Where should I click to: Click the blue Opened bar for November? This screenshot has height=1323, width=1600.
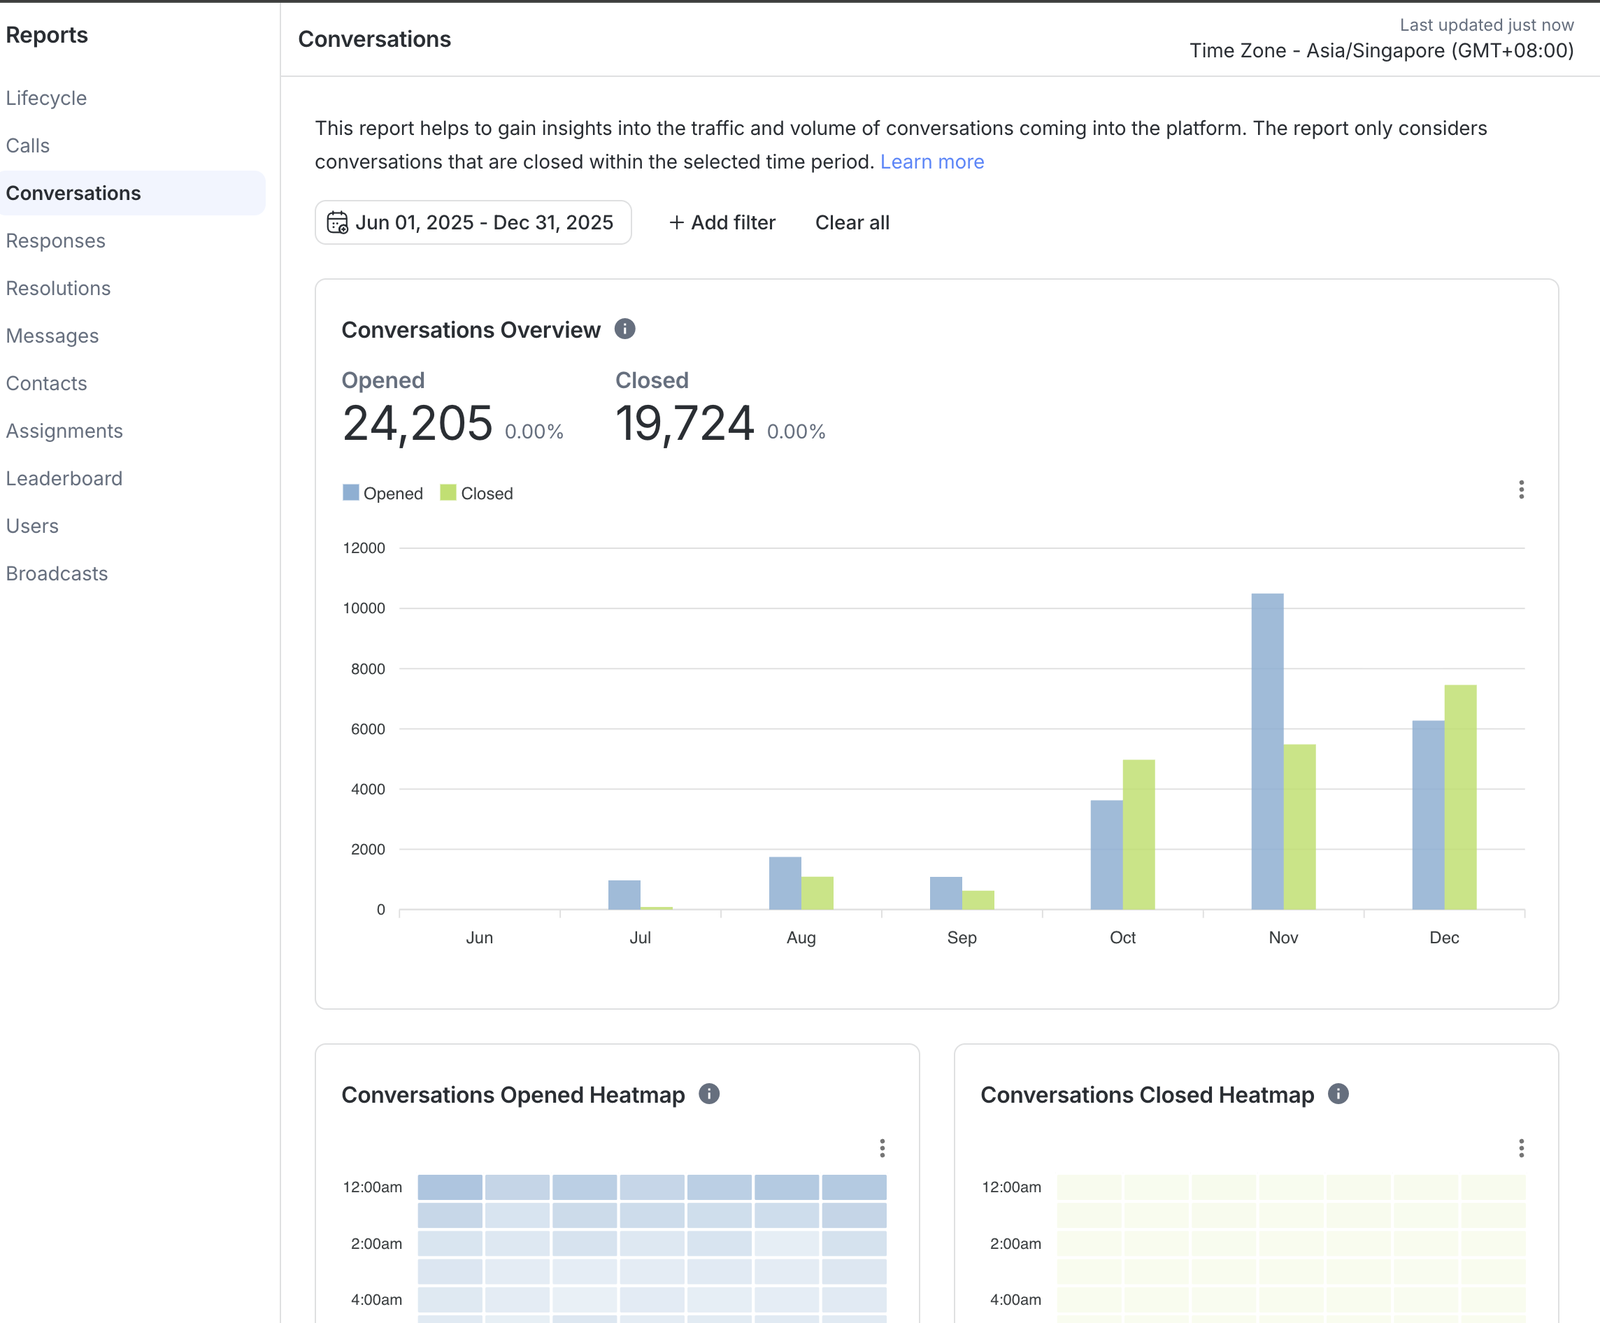click(1268, 751)
